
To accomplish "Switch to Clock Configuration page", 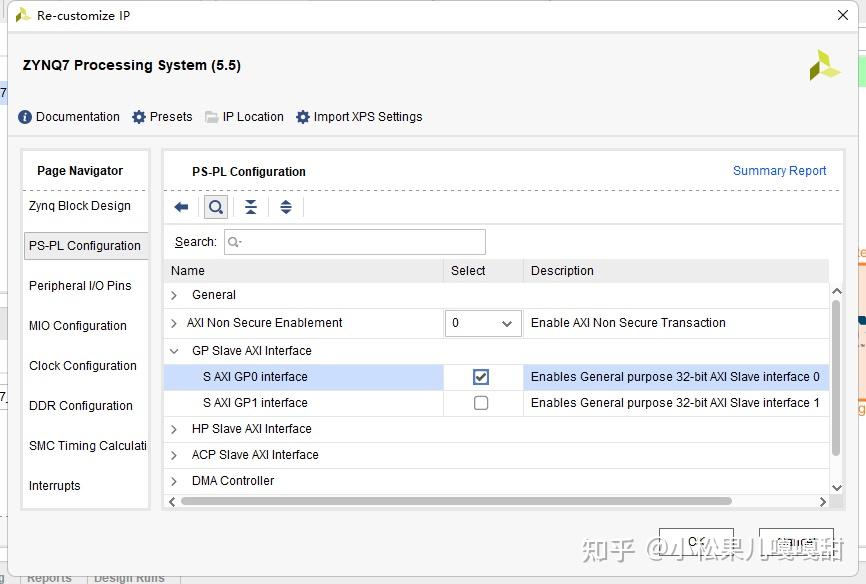I will coord(83,366).
